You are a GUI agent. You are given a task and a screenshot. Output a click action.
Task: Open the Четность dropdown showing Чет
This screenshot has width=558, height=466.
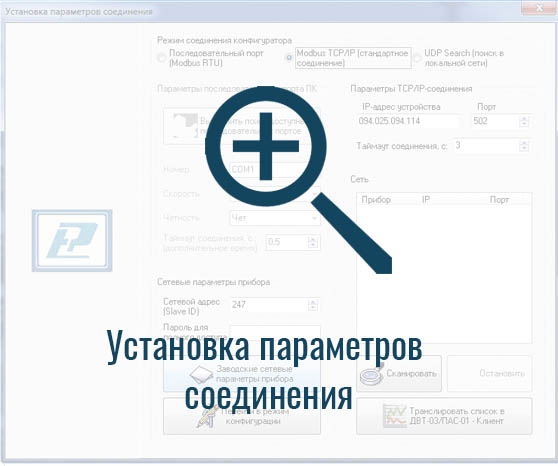tap(275, 218)
